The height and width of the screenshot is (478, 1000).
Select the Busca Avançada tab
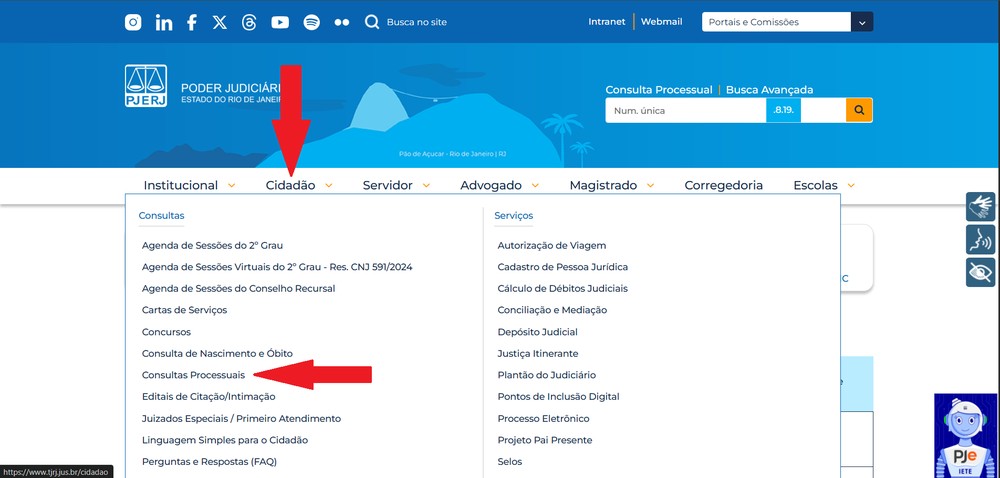(770, 90)
